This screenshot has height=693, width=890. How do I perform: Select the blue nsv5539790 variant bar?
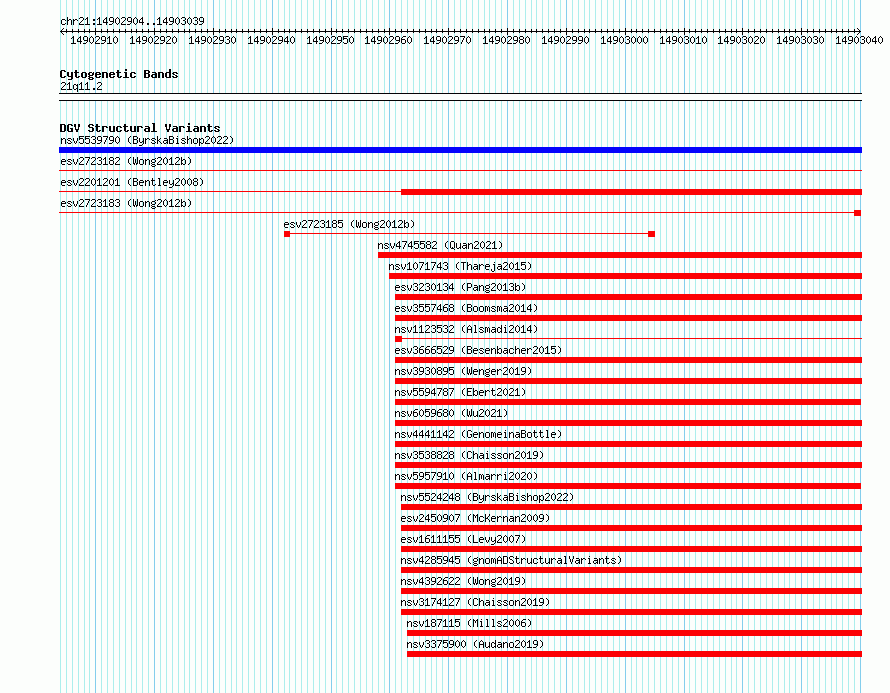460,150
